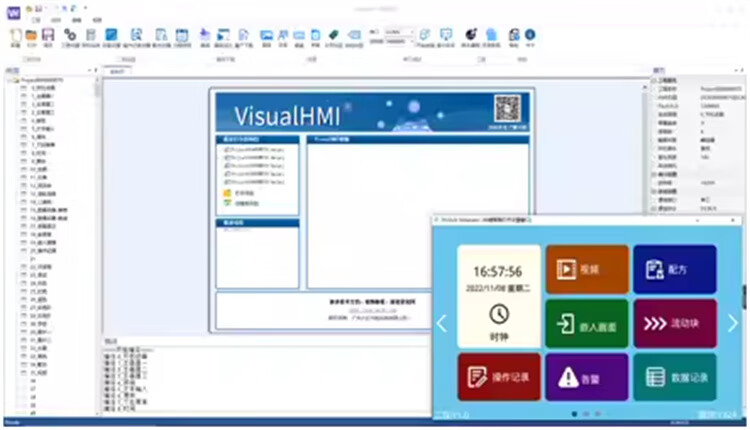This screenshot has width=750, height=430.
Task: Click the document download toolbar icon
Action: click(243, 35)
